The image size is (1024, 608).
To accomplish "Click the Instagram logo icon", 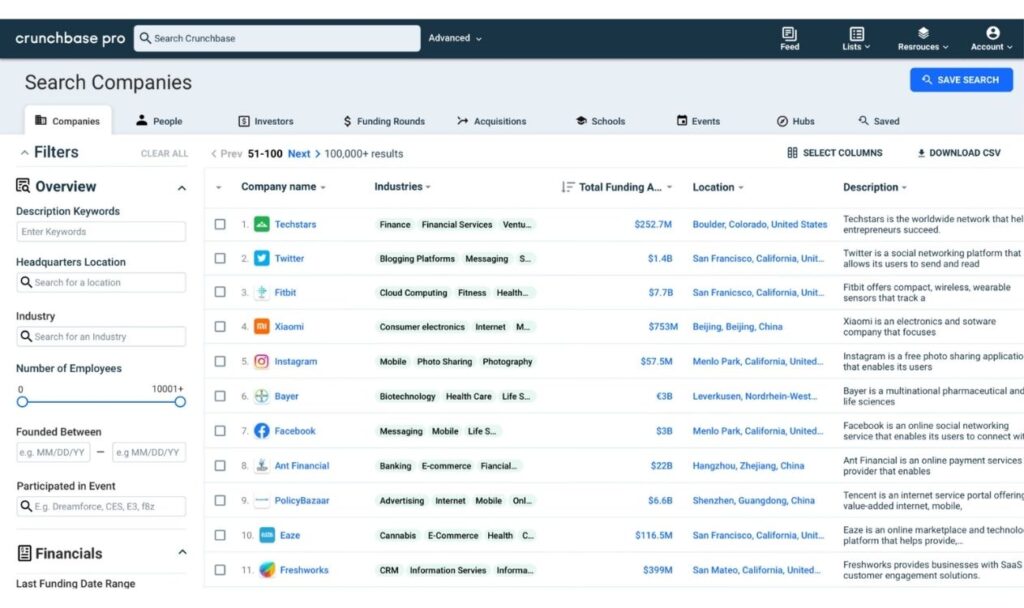I will [261, 361].
